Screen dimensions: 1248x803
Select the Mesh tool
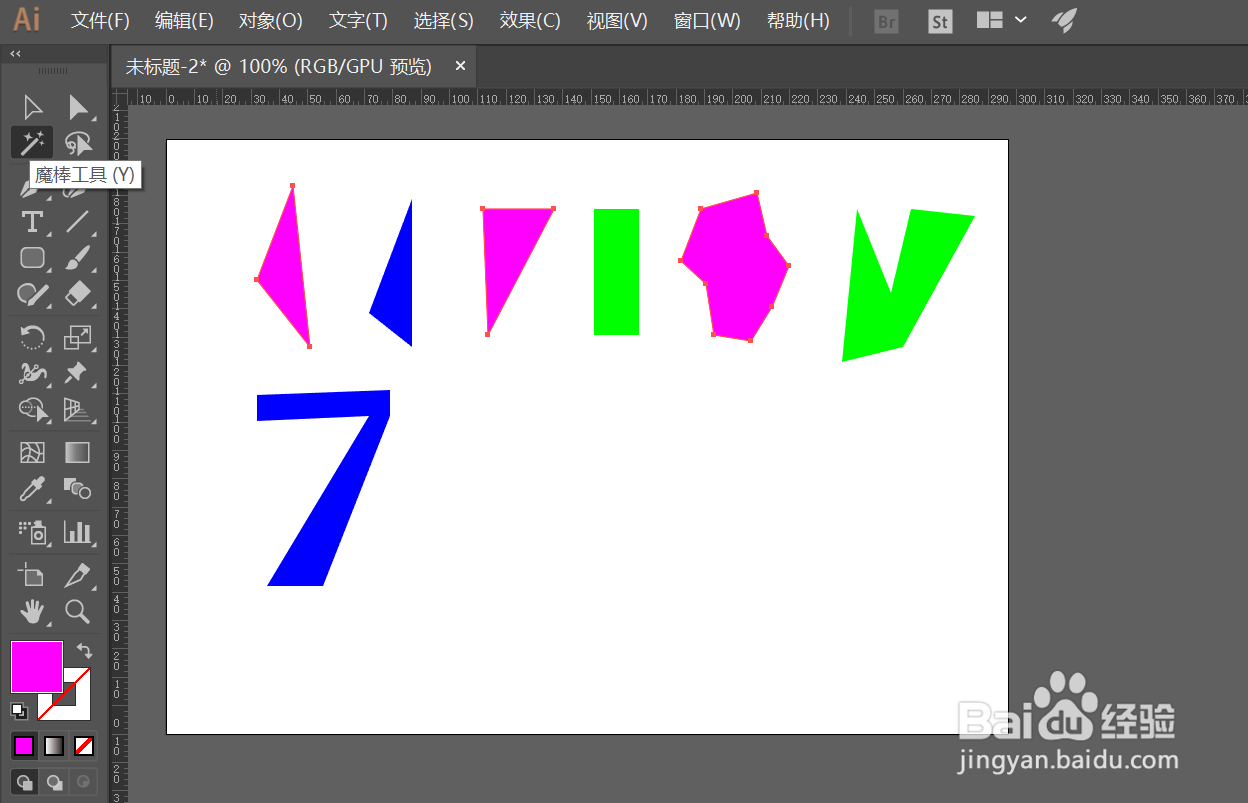pyautogui.click(x=33, y=453)
